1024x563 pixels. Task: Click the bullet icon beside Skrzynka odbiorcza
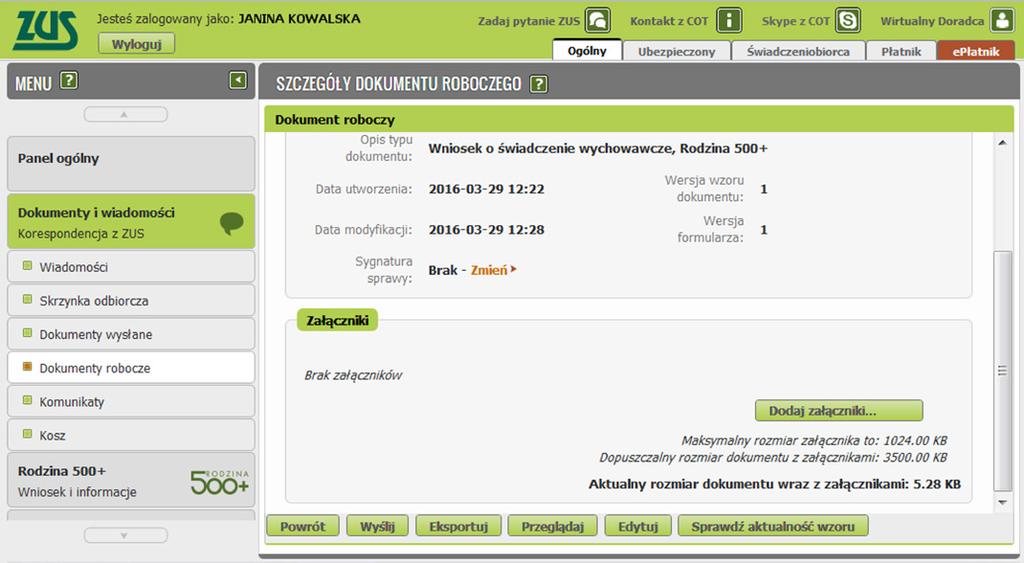(x=27, y=300)
